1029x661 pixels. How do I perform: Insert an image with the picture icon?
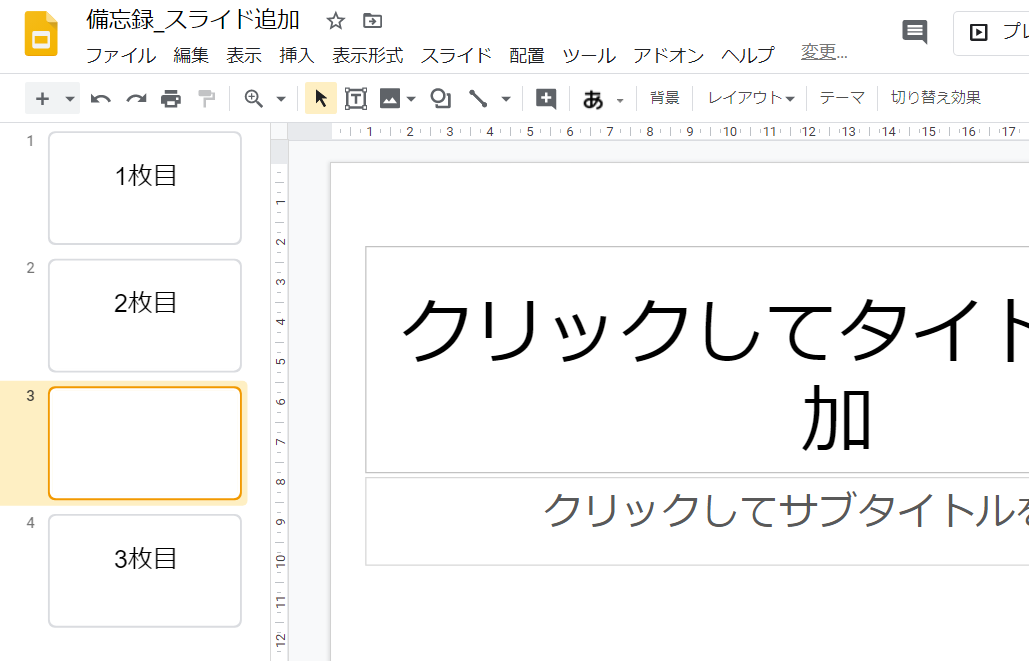coord(390,99)
